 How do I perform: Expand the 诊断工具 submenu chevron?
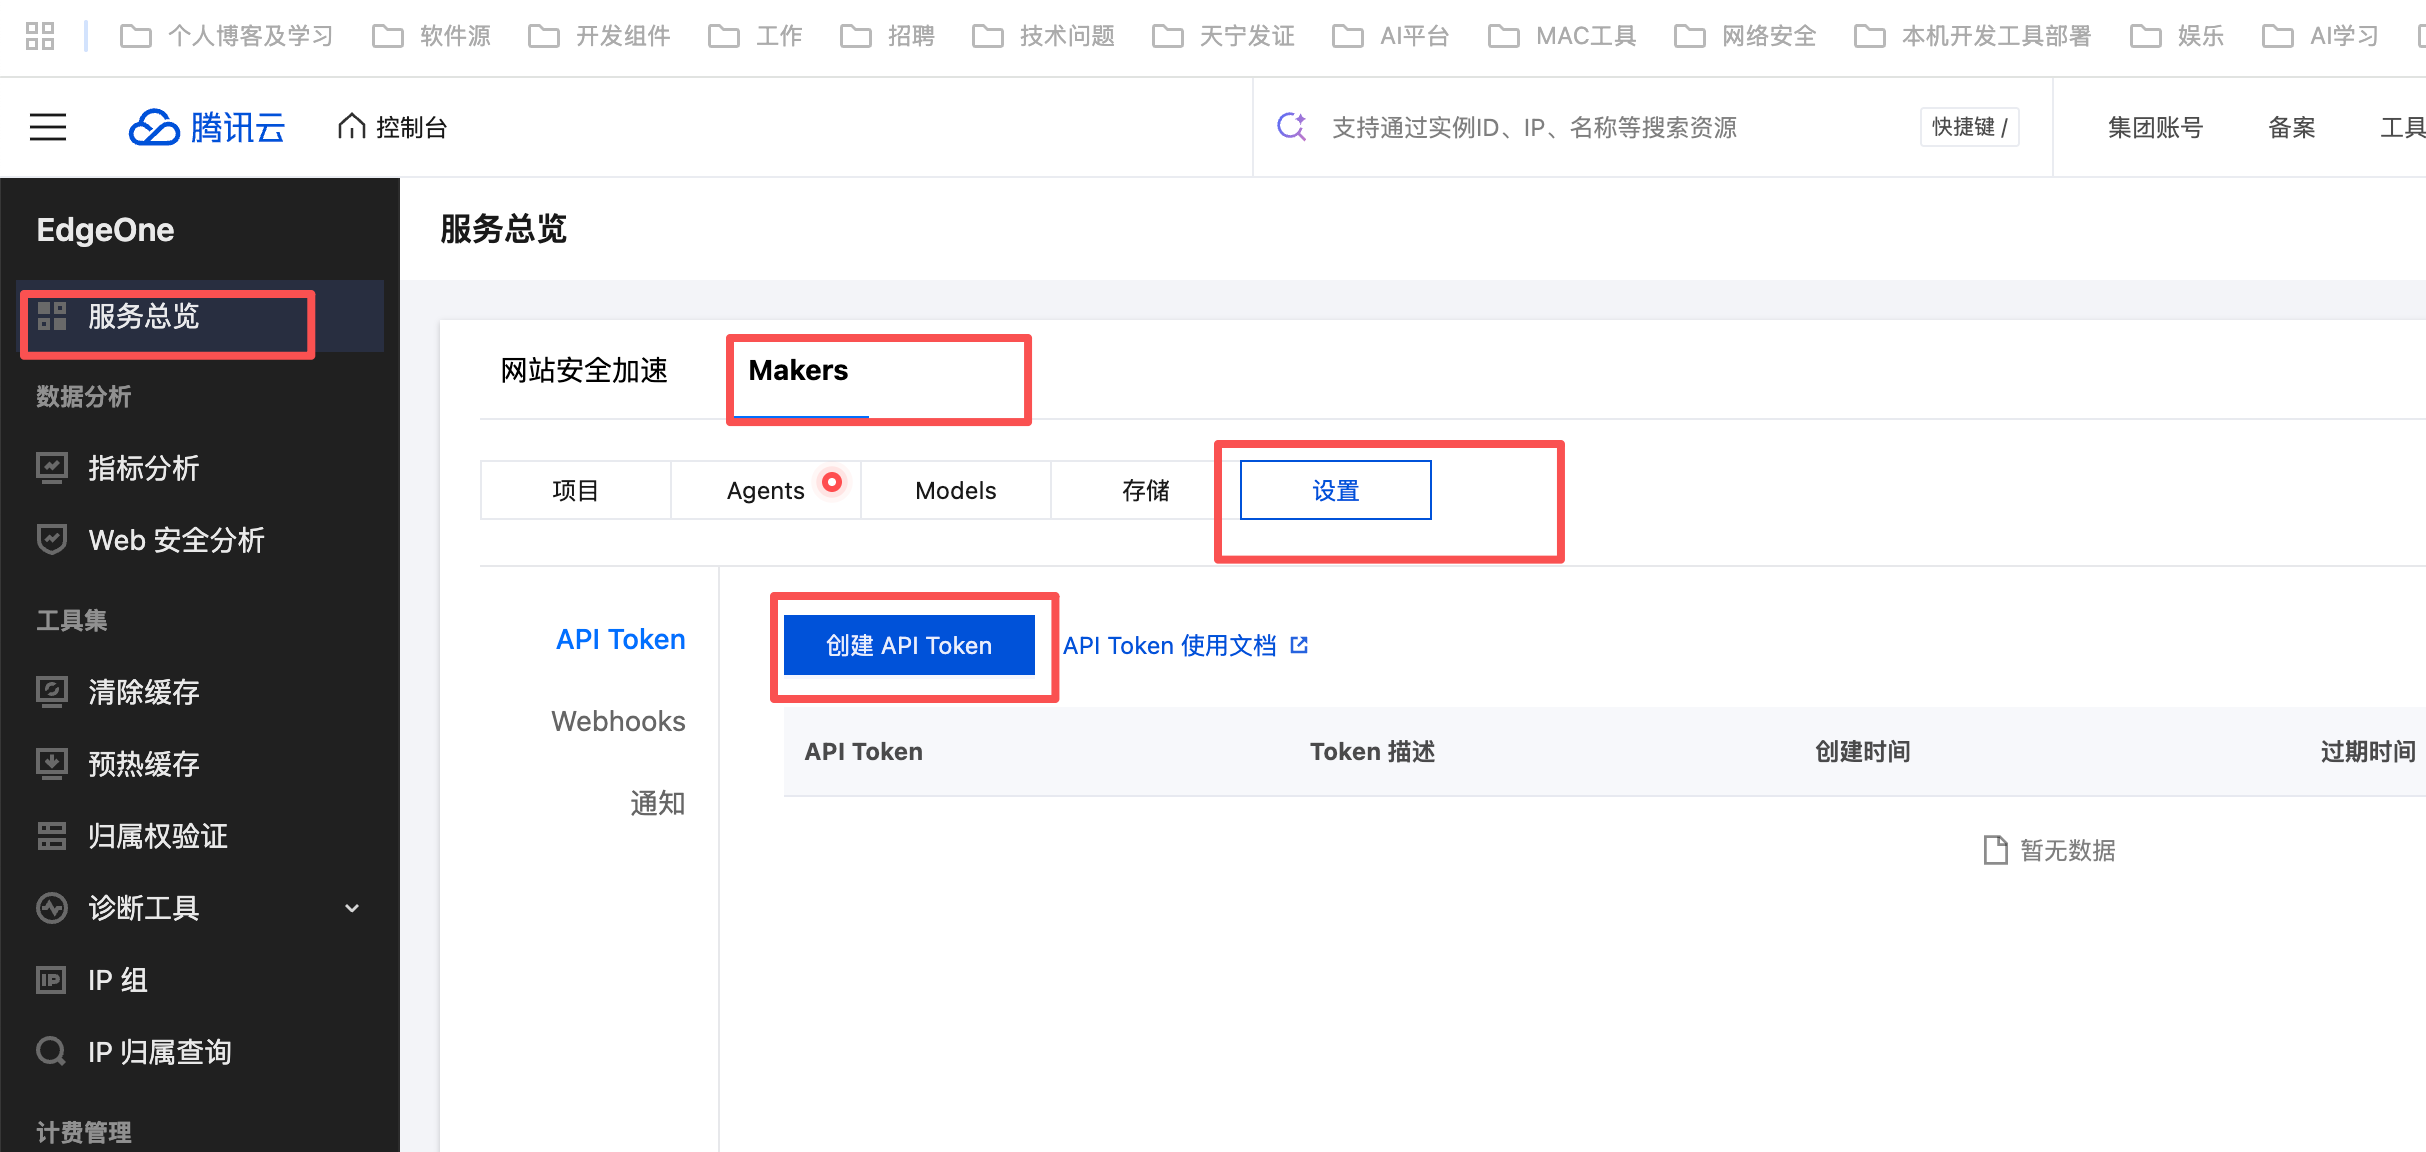pos(352,908)
